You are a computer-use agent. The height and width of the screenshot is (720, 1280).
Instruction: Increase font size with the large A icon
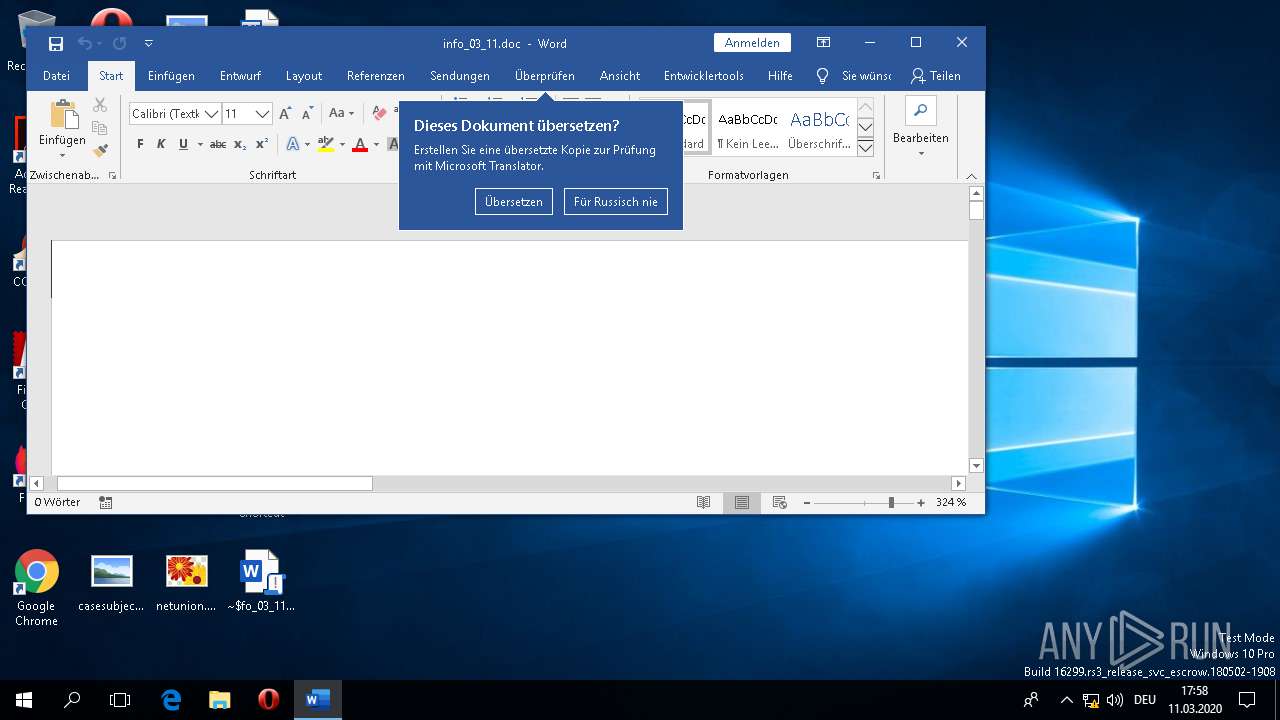coord(286,114)
